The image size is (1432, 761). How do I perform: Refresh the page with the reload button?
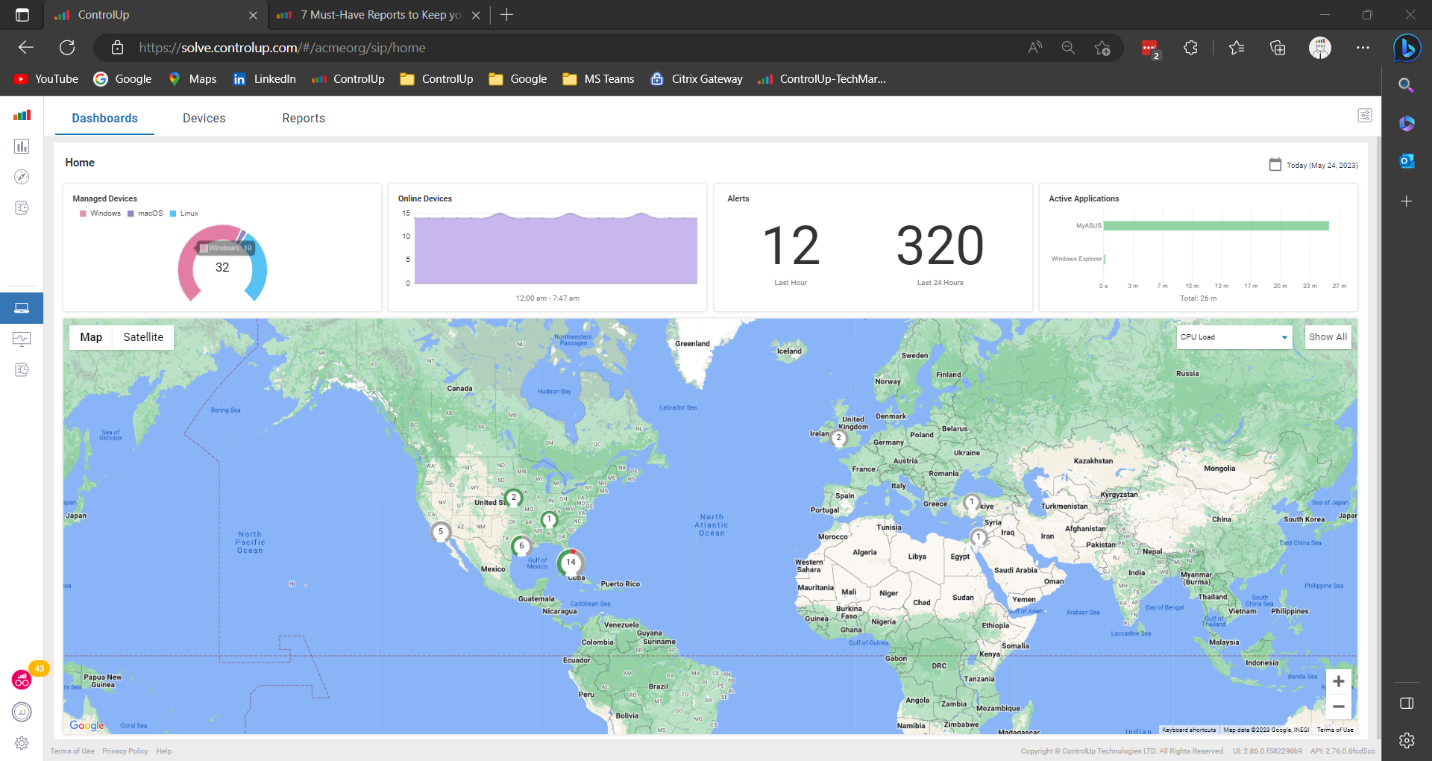(x=67, y=47)
